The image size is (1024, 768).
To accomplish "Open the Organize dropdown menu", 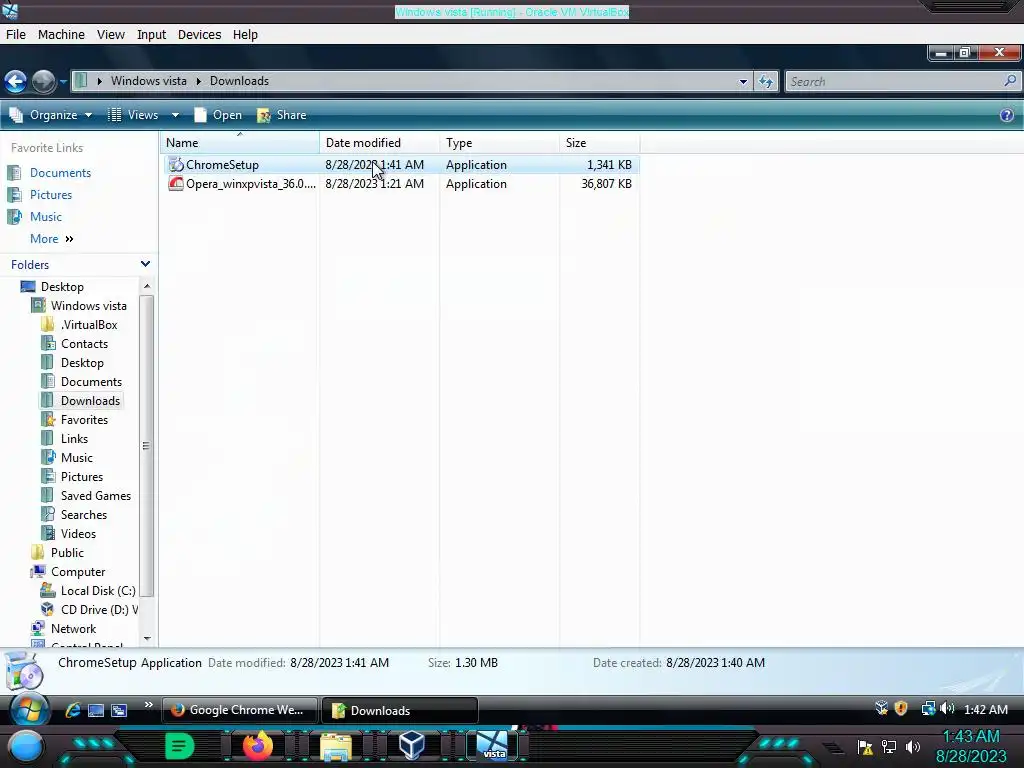I will point(51,115).
